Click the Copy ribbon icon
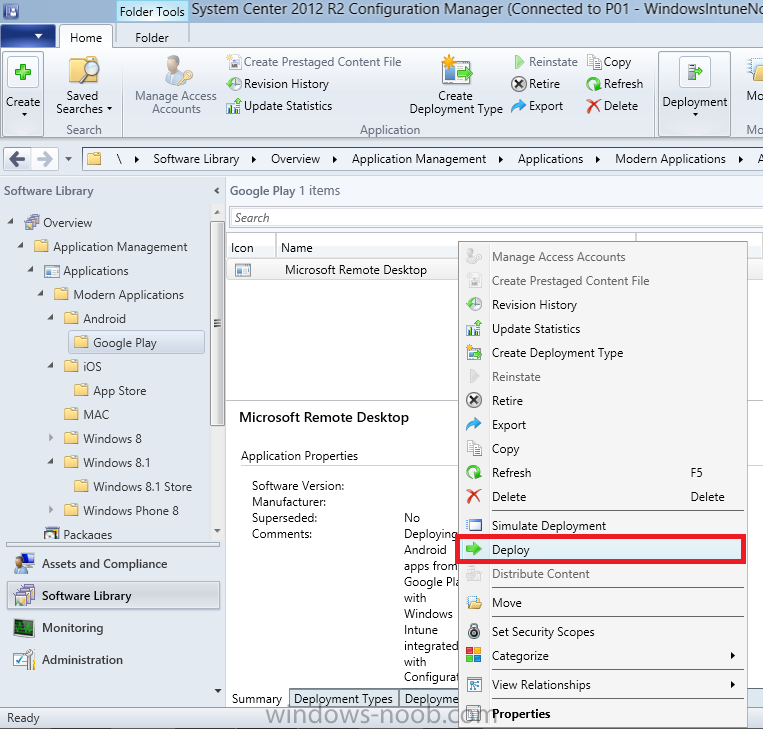 594,62
